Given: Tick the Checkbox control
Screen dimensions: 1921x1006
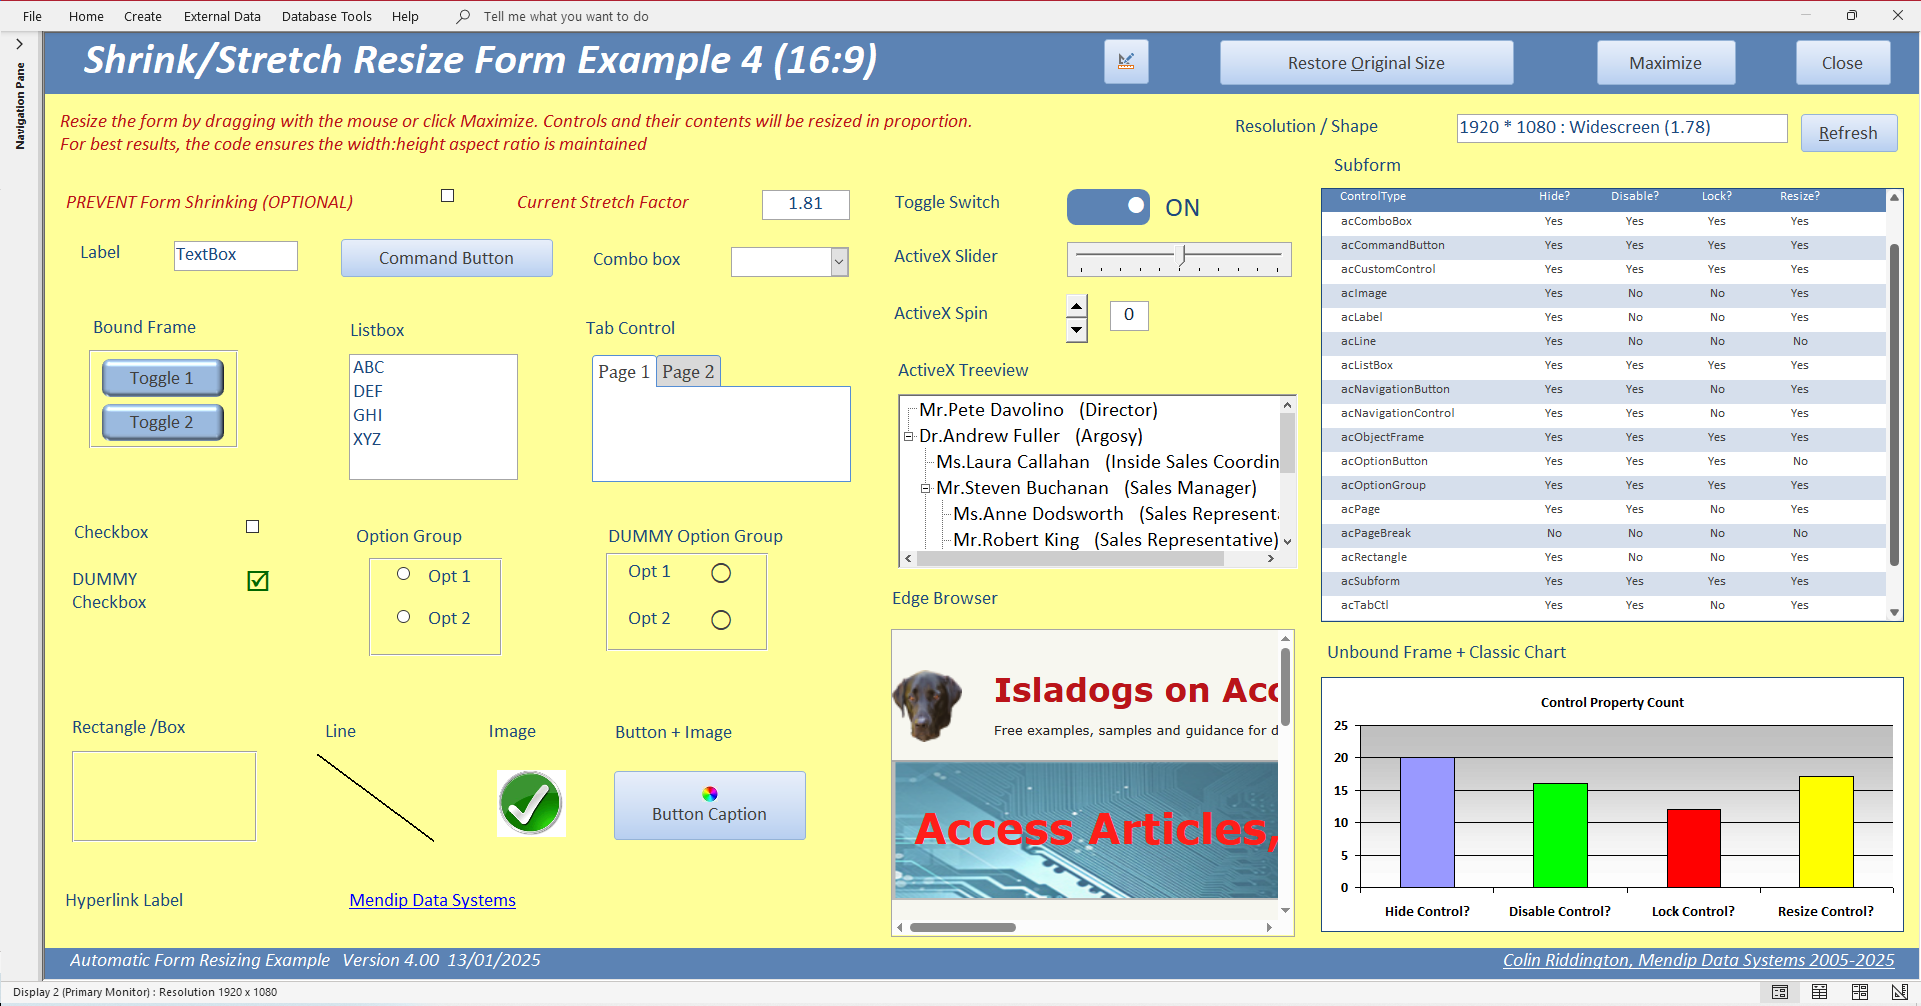Looking at the screenshot, I should click(x=253, y=527).
